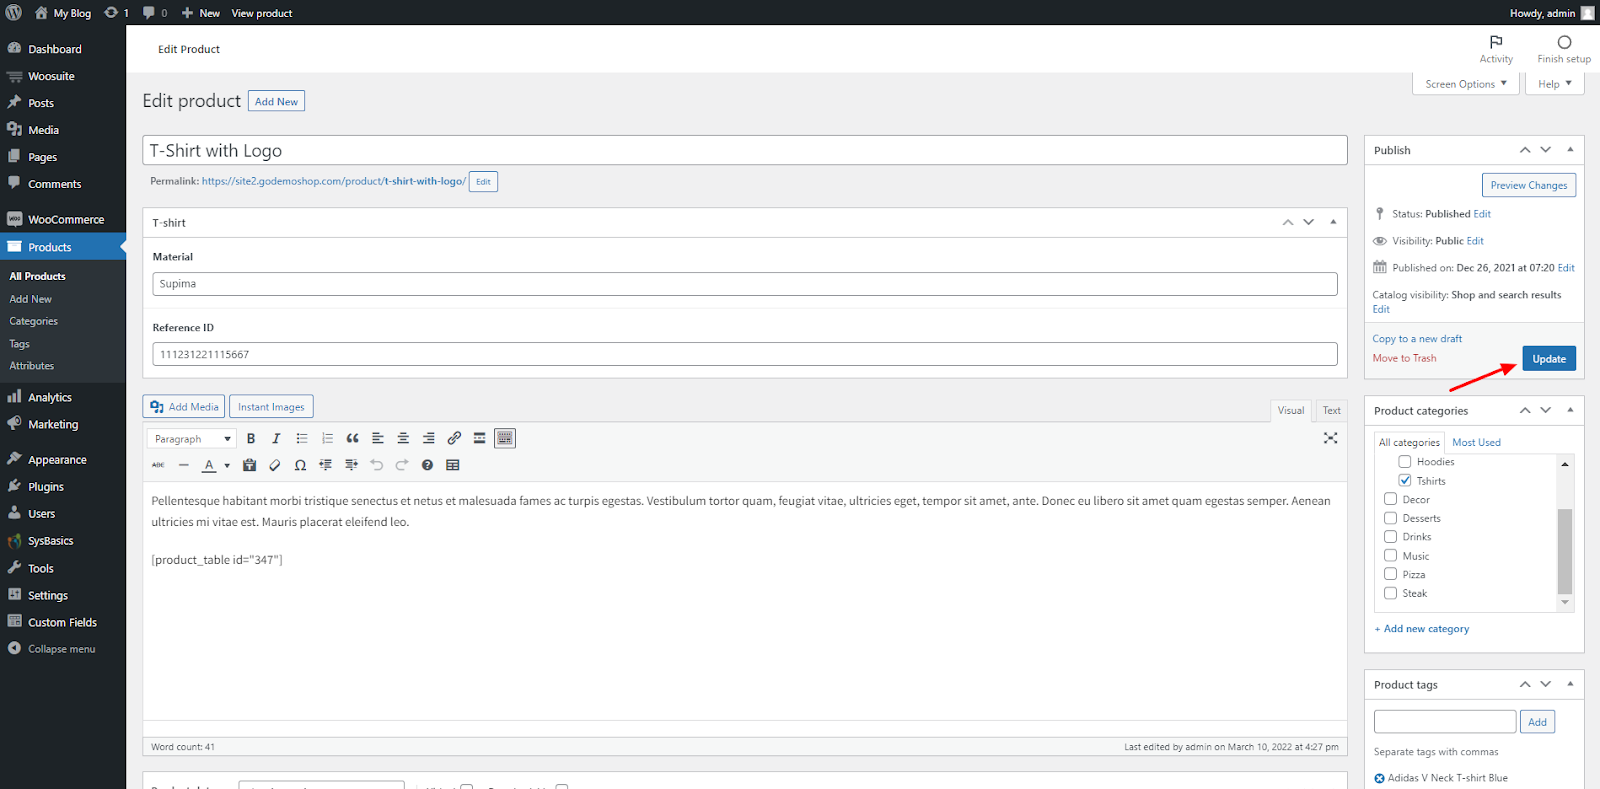Uncheck the Tshirts category
This screenshot has height=789, width=1600.
(1404, 481)
